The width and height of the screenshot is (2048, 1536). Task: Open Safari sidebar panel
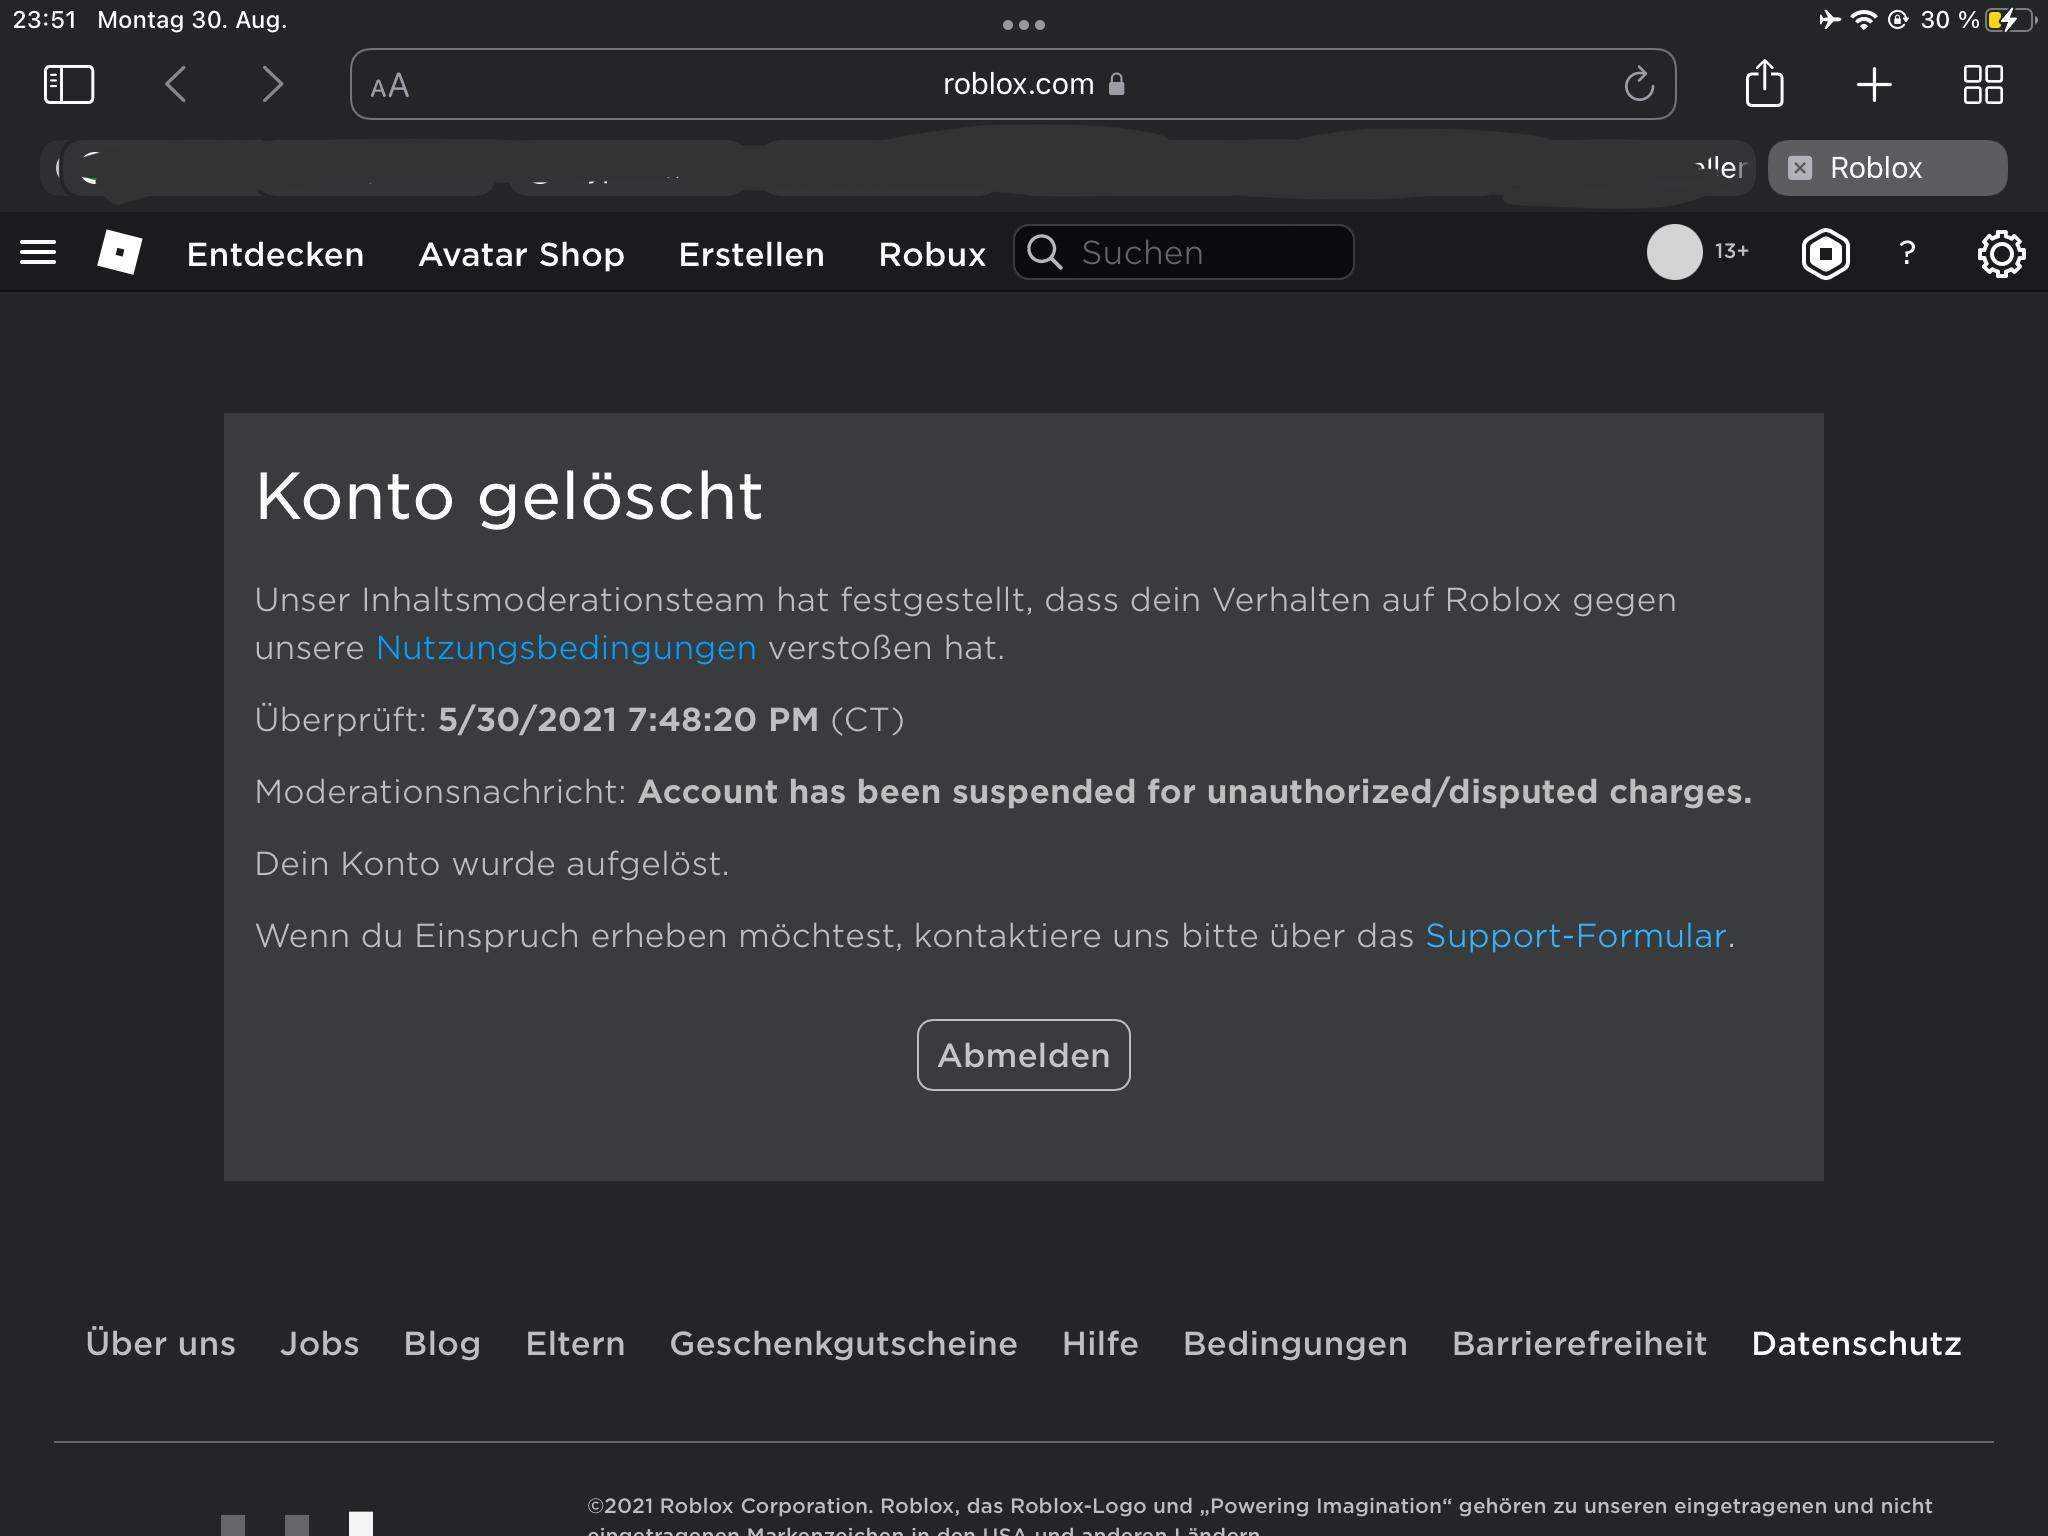click(69, 84)
